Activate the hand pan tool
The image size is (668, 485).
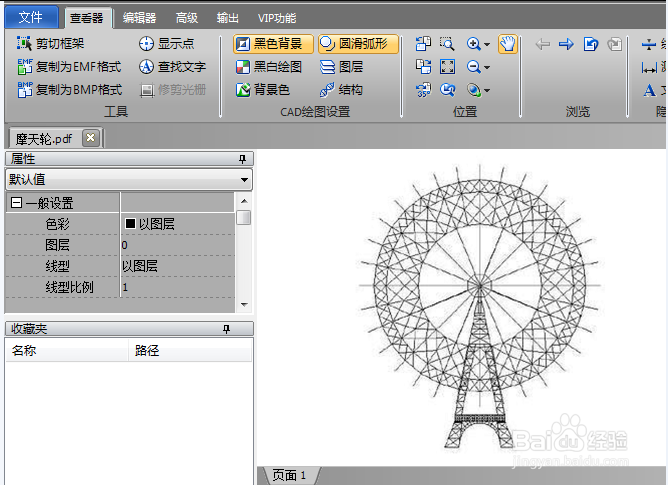point(507,43)
